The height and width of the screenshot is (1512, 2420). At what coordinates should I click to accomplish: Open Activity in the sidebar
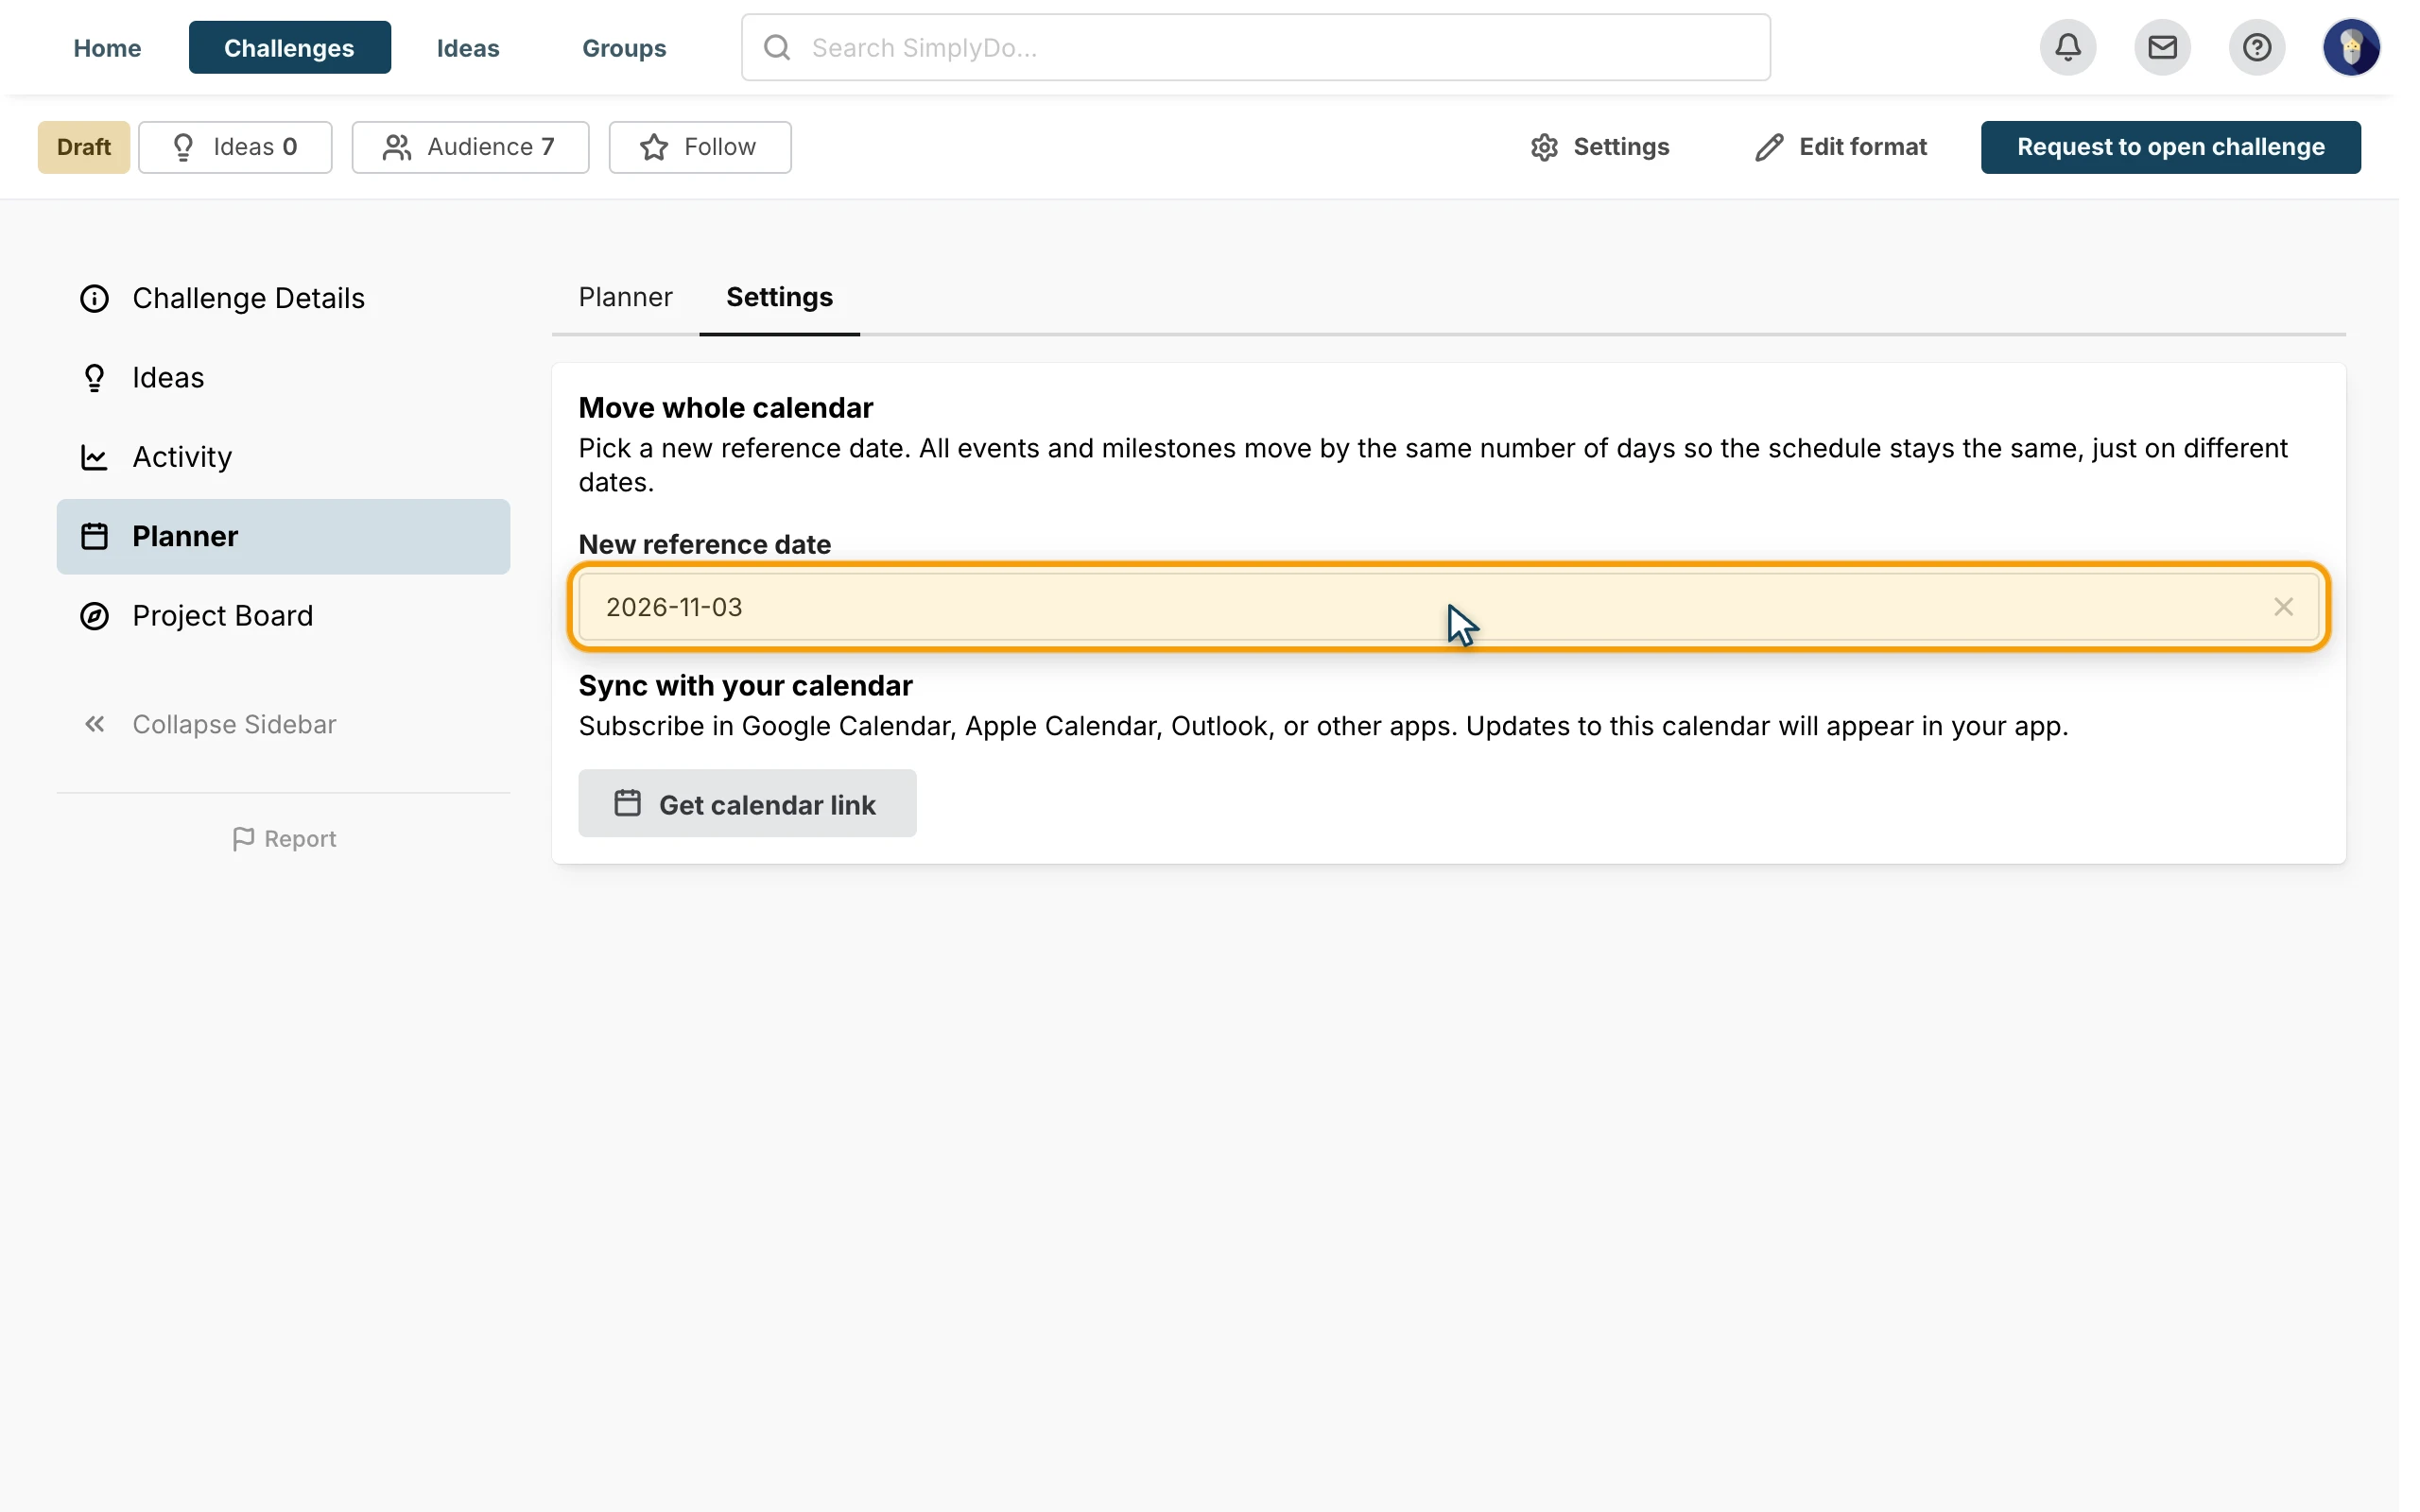(x=283, y=457)
